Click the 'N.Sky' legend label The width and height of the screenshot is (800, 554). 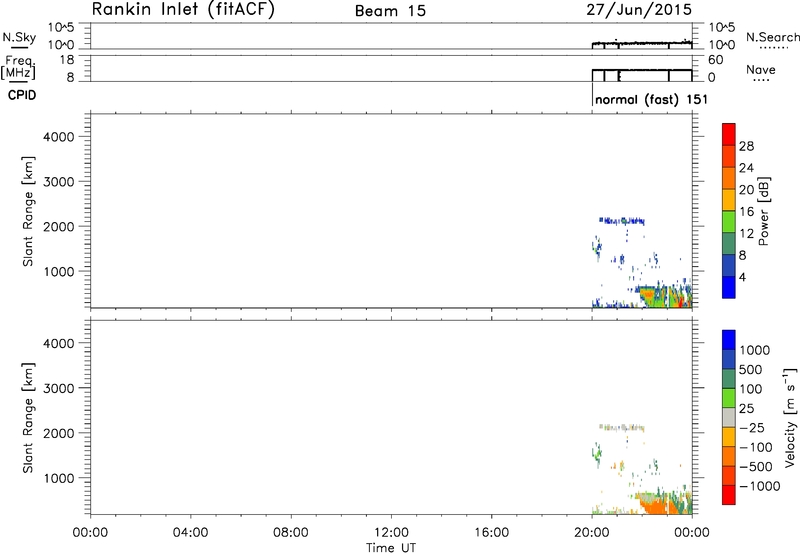click(x=19, y=37)
